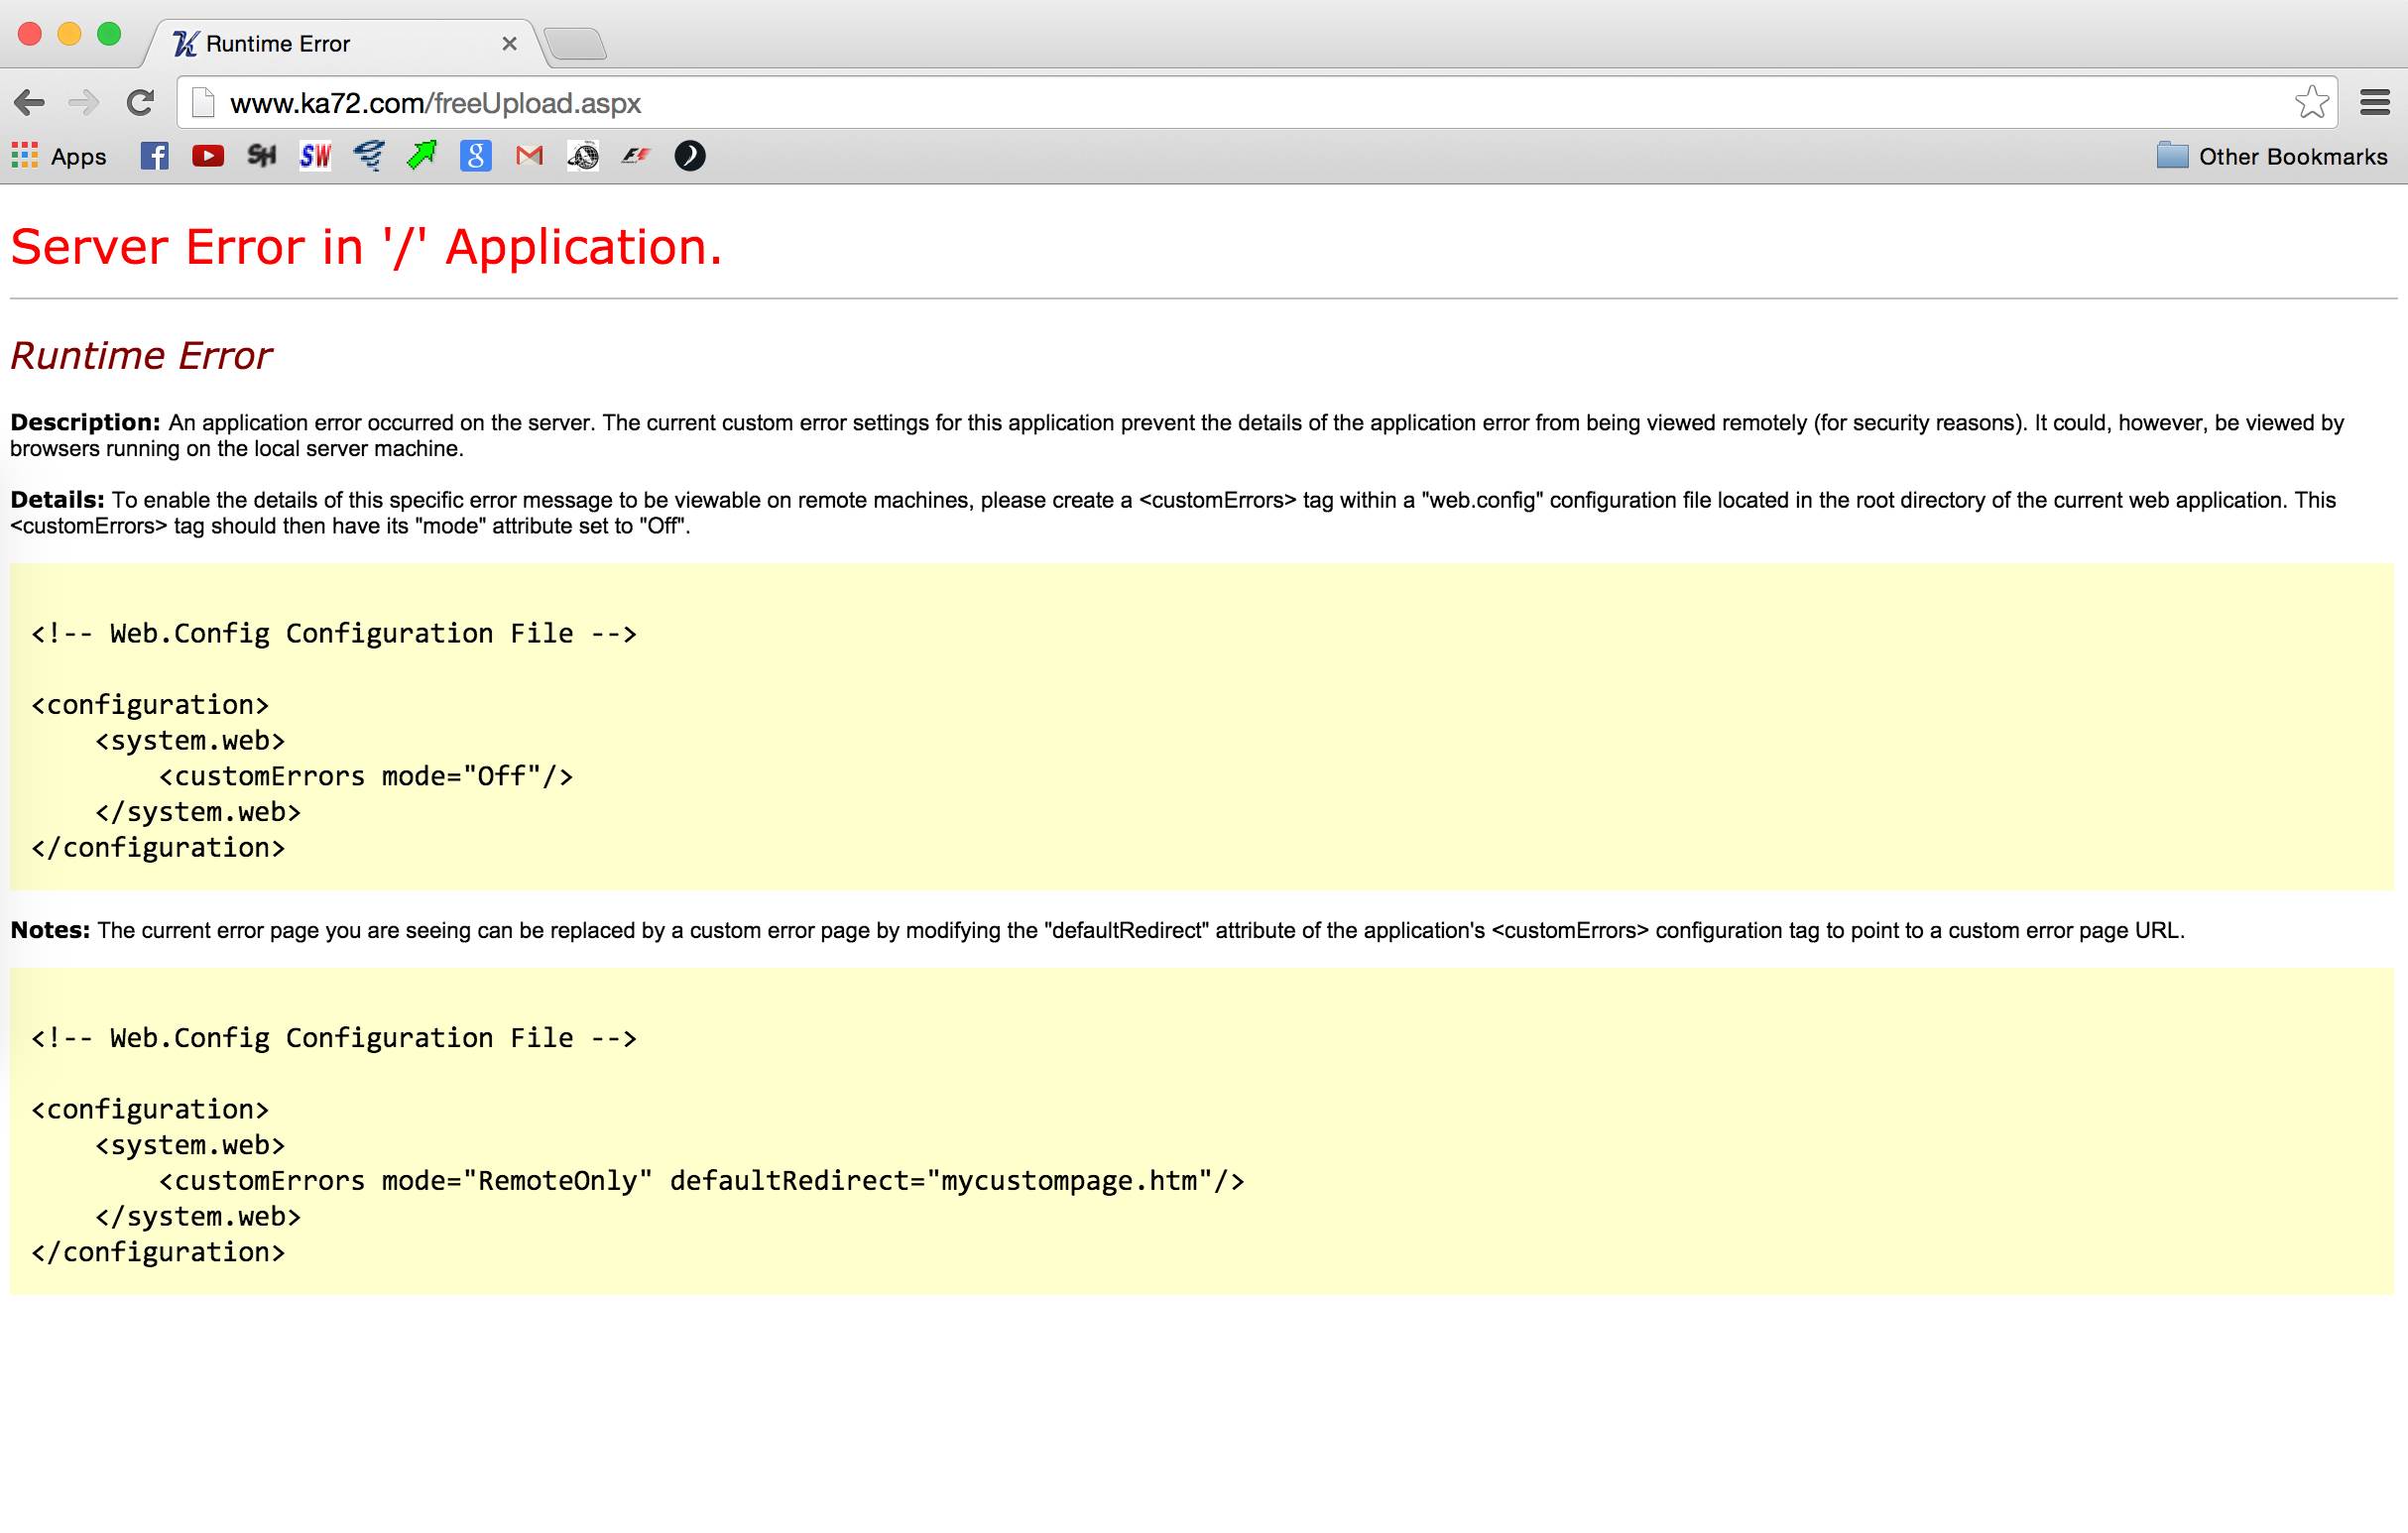Screen dimensions: 2408x1533
Task: Click the forward navigation arrow
Action: (x=86, y=102)
